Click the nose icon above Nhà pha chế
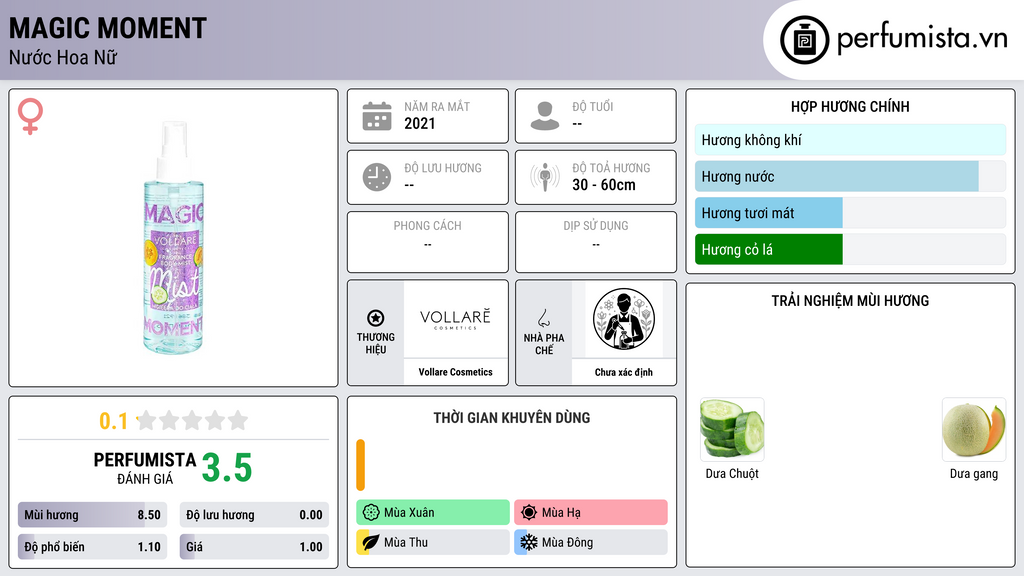Screen dimensions: 1024x576 click(543, 318)
